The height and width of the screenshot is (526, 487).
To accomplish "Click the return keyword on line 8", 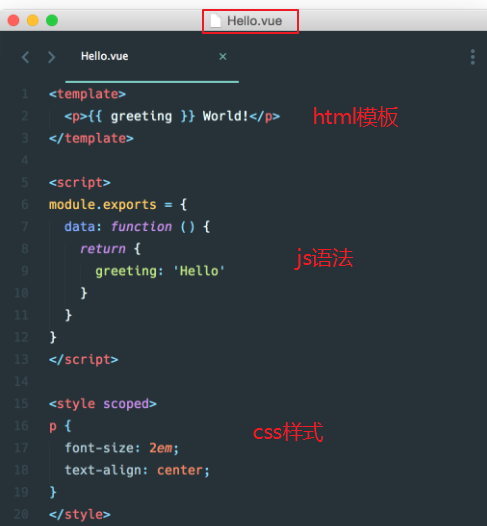I will 103,249.
